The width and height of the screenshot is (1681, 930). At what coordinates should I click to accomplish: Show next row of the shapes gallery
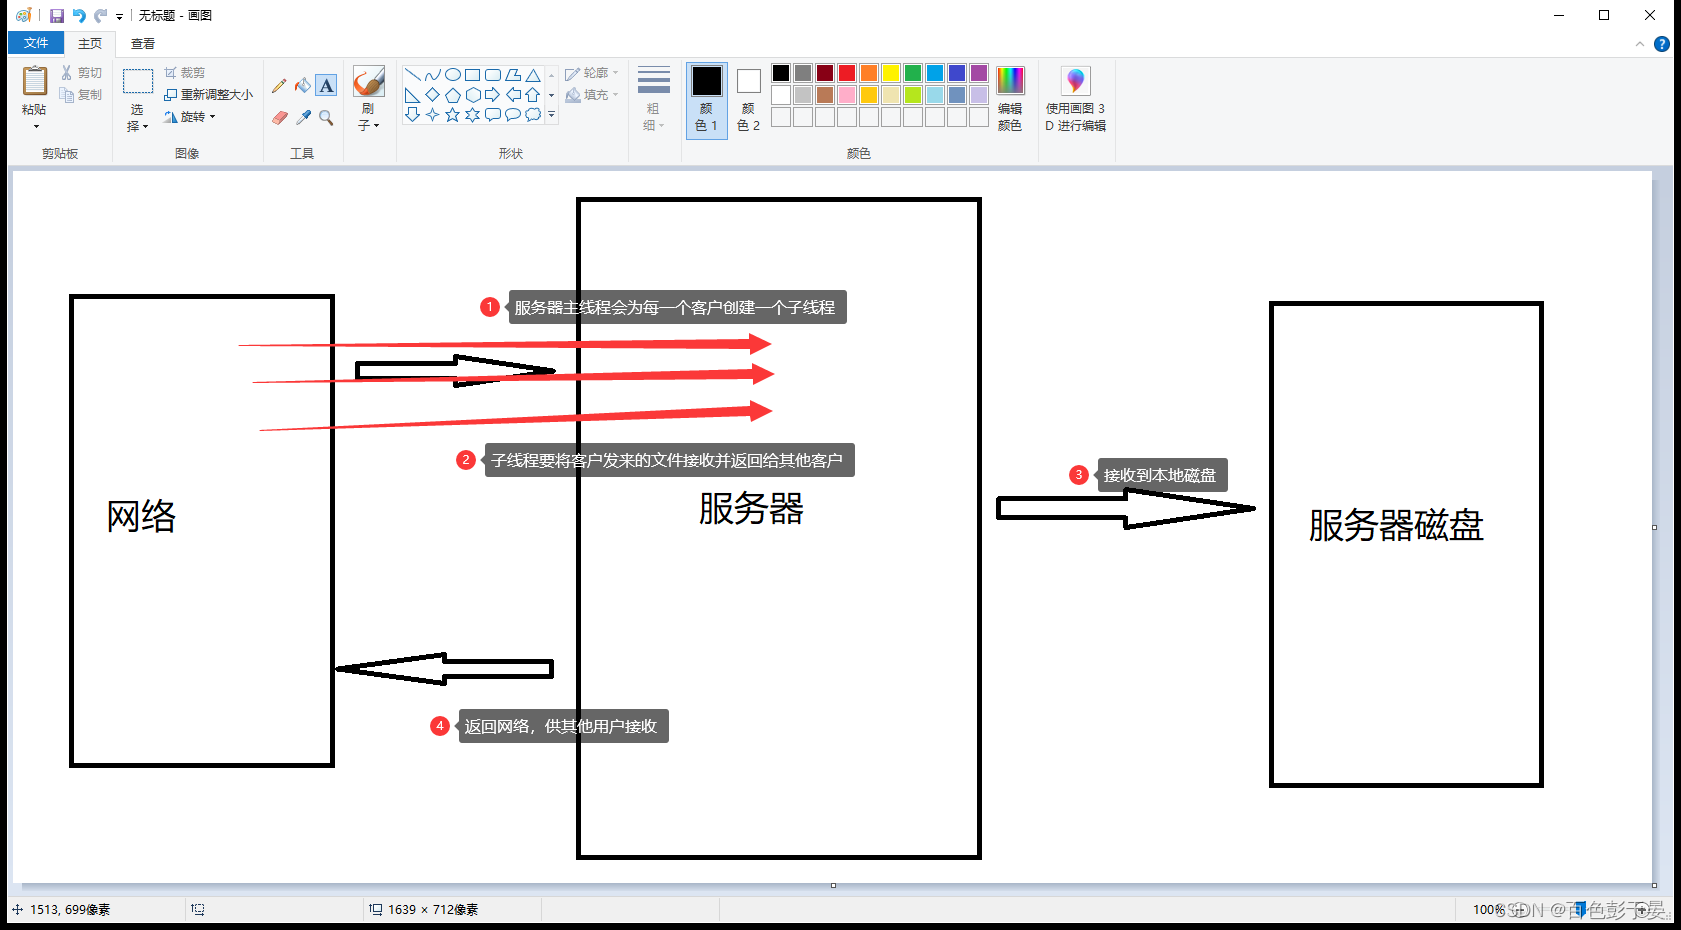pyautogui.click(x=551, y=95)
